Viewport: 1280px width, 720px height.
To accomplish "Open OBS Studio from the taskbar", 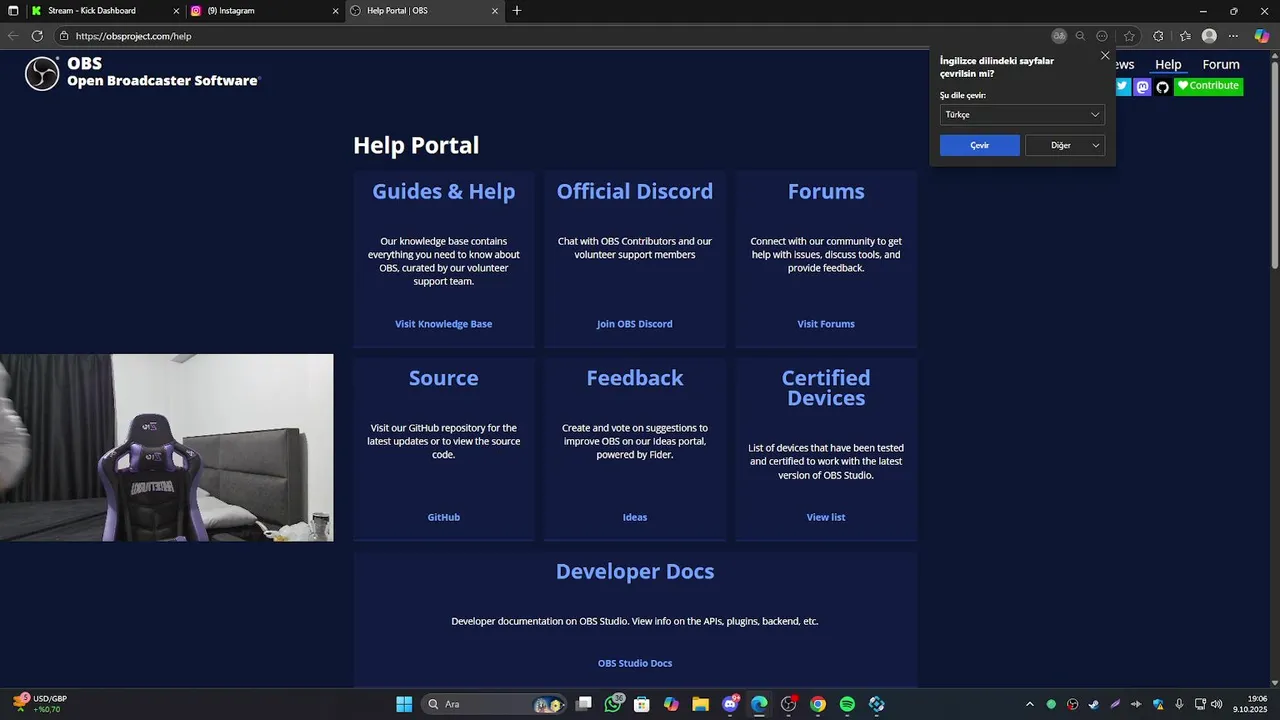I will [788, 704].
